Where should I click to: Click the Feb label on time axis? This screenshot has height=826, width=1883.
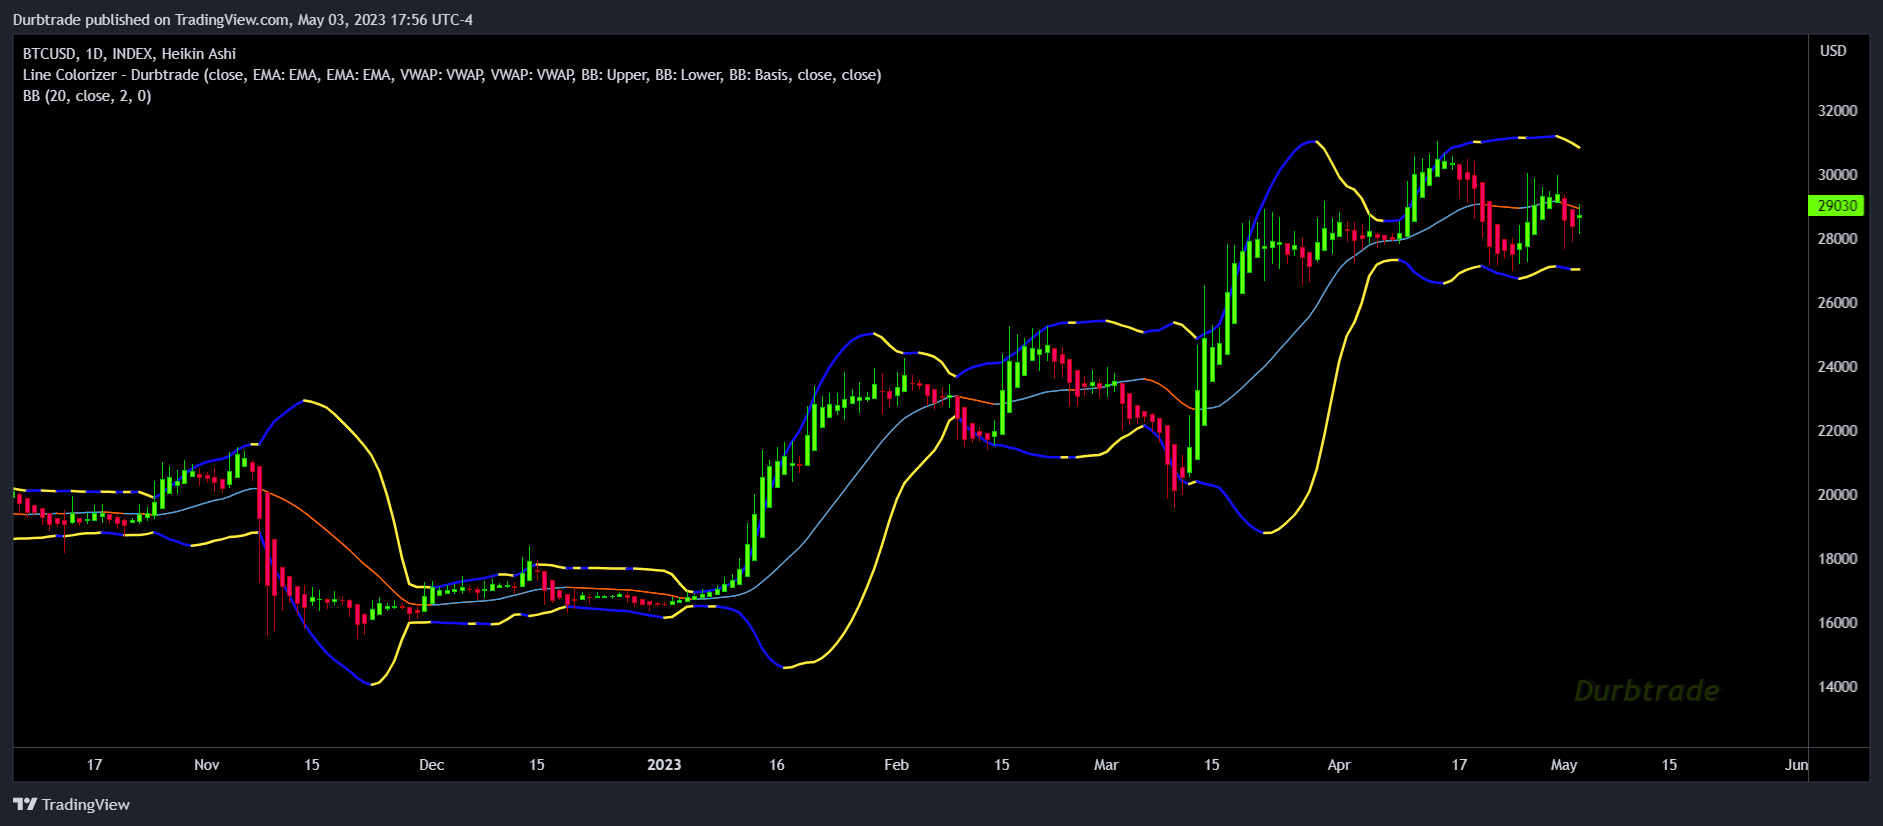[896, 765]
